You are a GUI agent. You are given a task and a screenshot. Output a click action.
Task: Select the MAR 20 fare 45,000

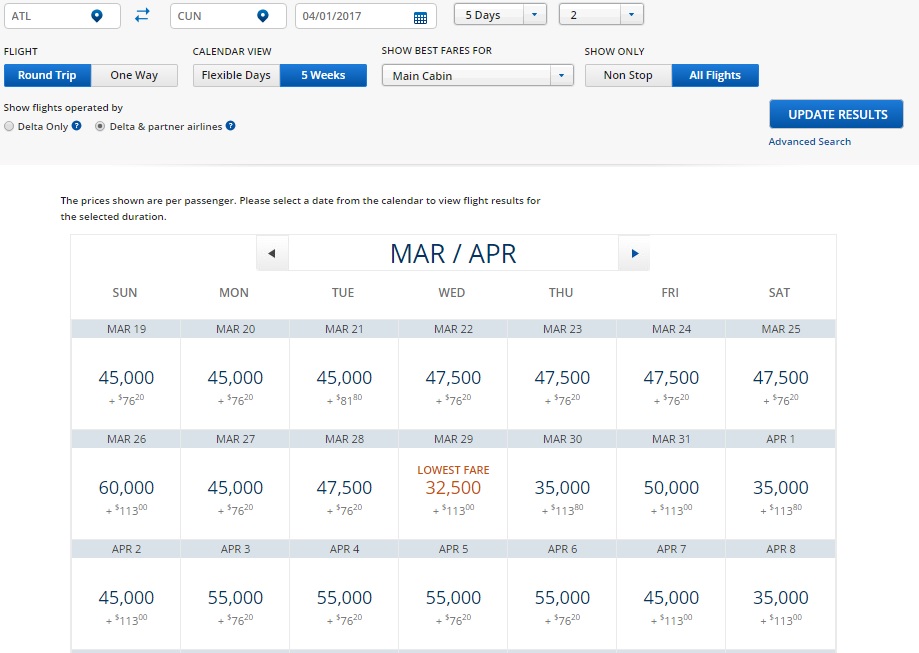coord(235,383)
